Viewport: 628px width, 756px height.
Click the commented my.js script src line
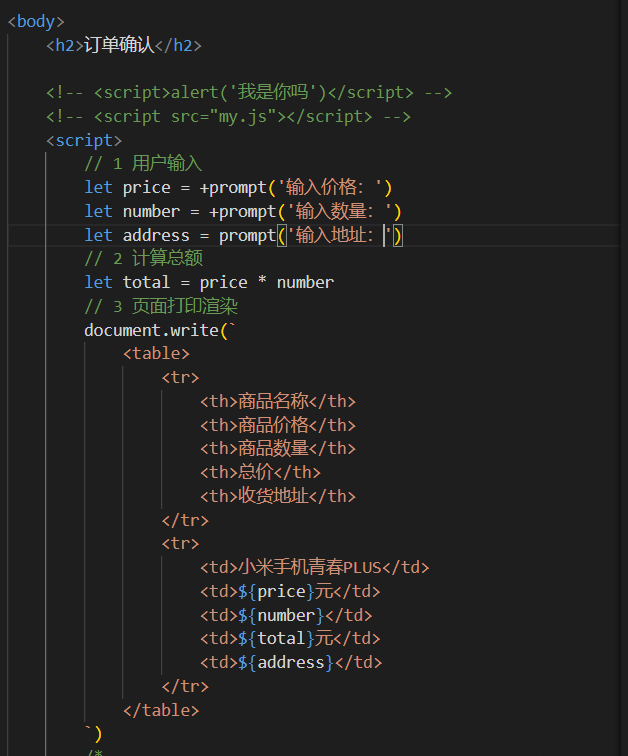pyautogui.click(x=228, y=116)
